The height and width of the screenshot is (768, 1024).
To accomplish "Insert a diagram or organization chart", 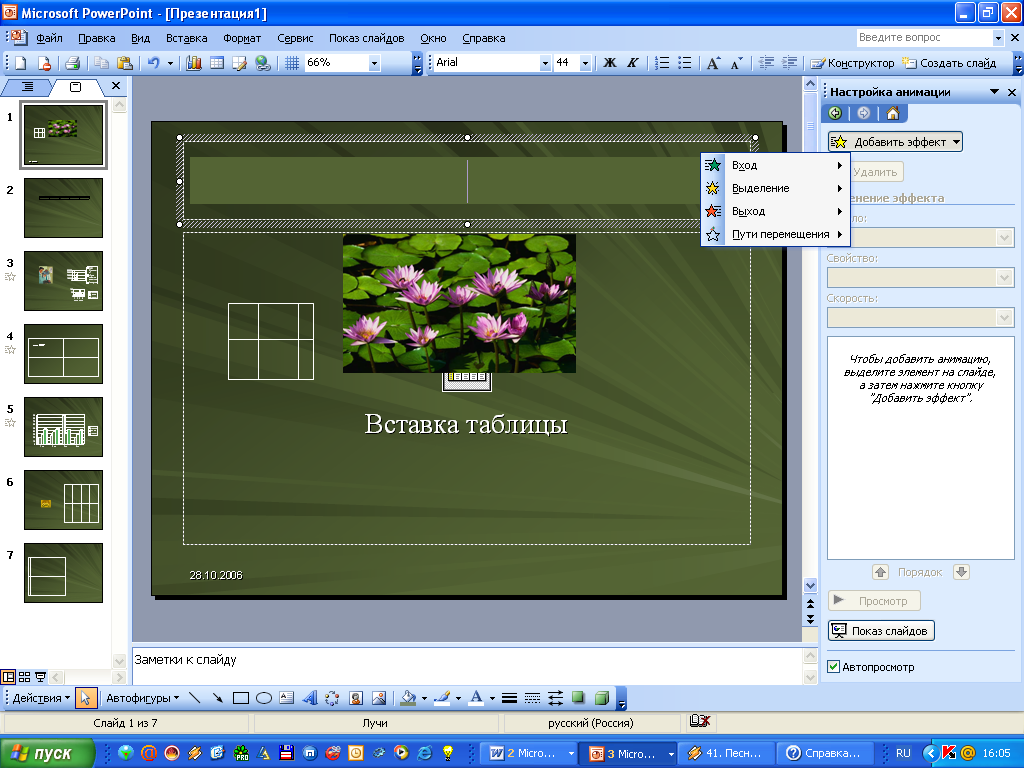I will (x=332, y=698).
